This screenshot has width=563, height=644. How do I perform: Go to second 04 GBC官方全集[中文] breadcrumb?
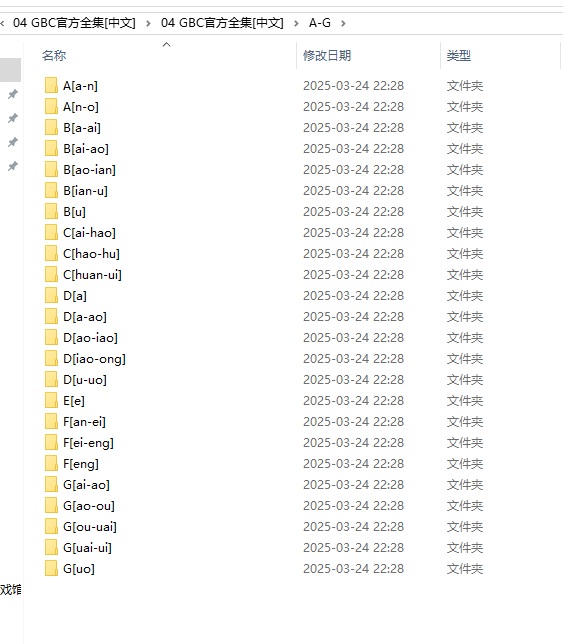tap(222, 23)
